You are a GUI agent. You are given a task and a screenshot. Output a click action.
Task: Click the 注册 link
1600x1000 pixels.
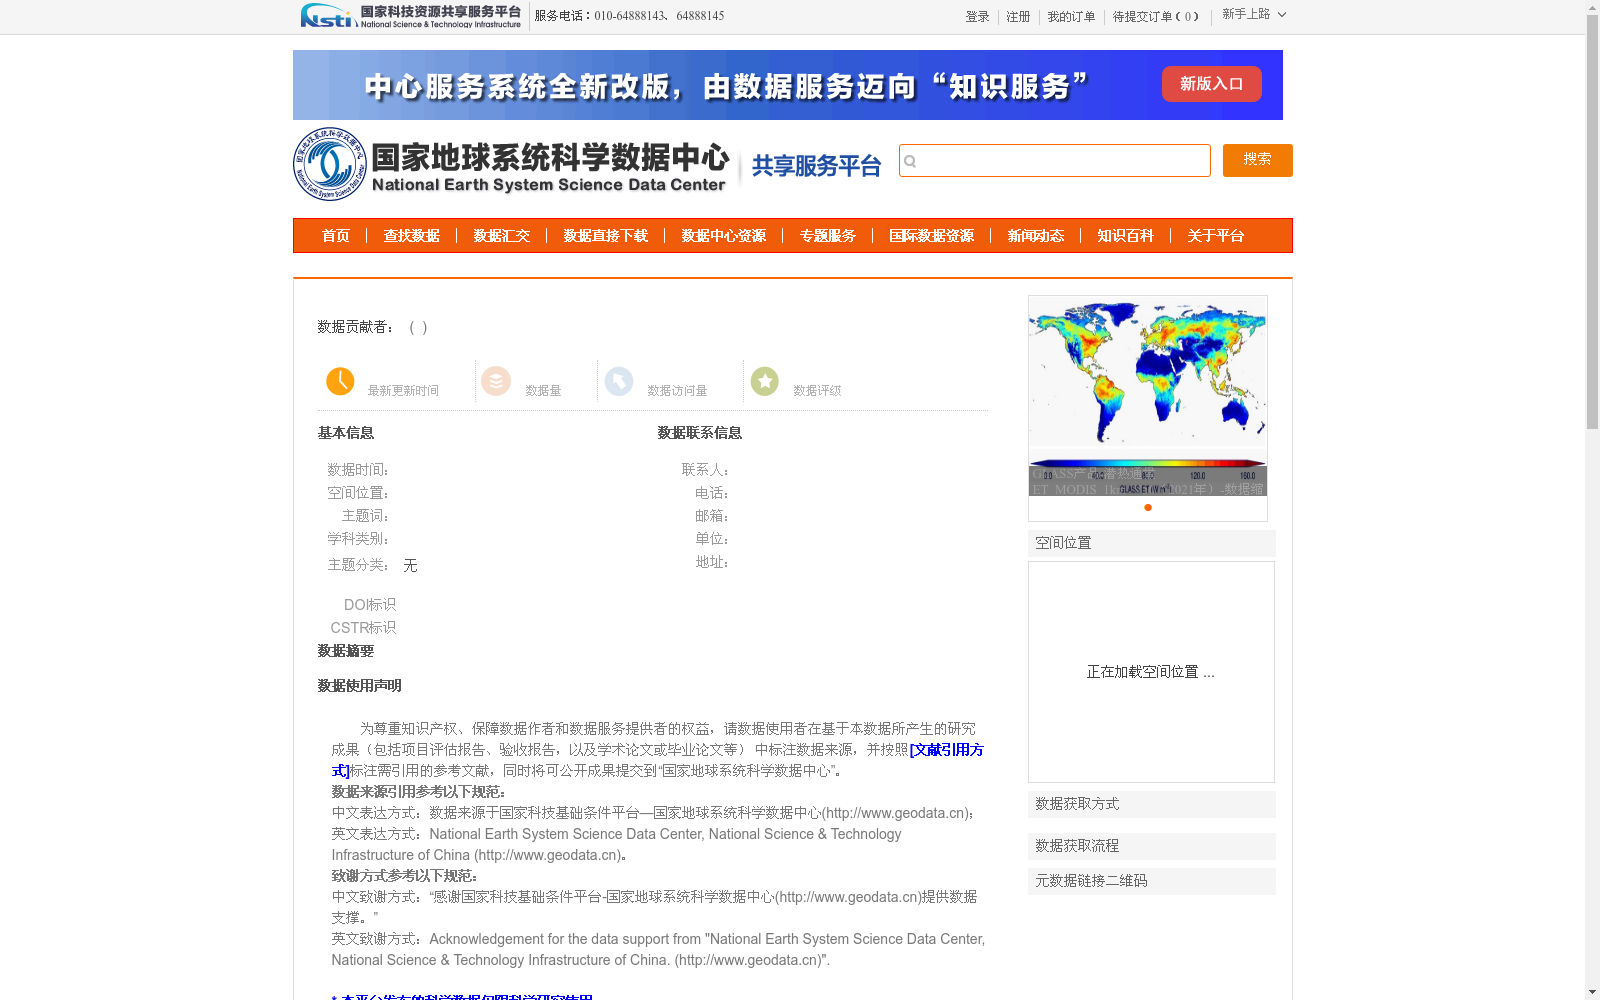pyautogui.click(x=1018, y=17)
